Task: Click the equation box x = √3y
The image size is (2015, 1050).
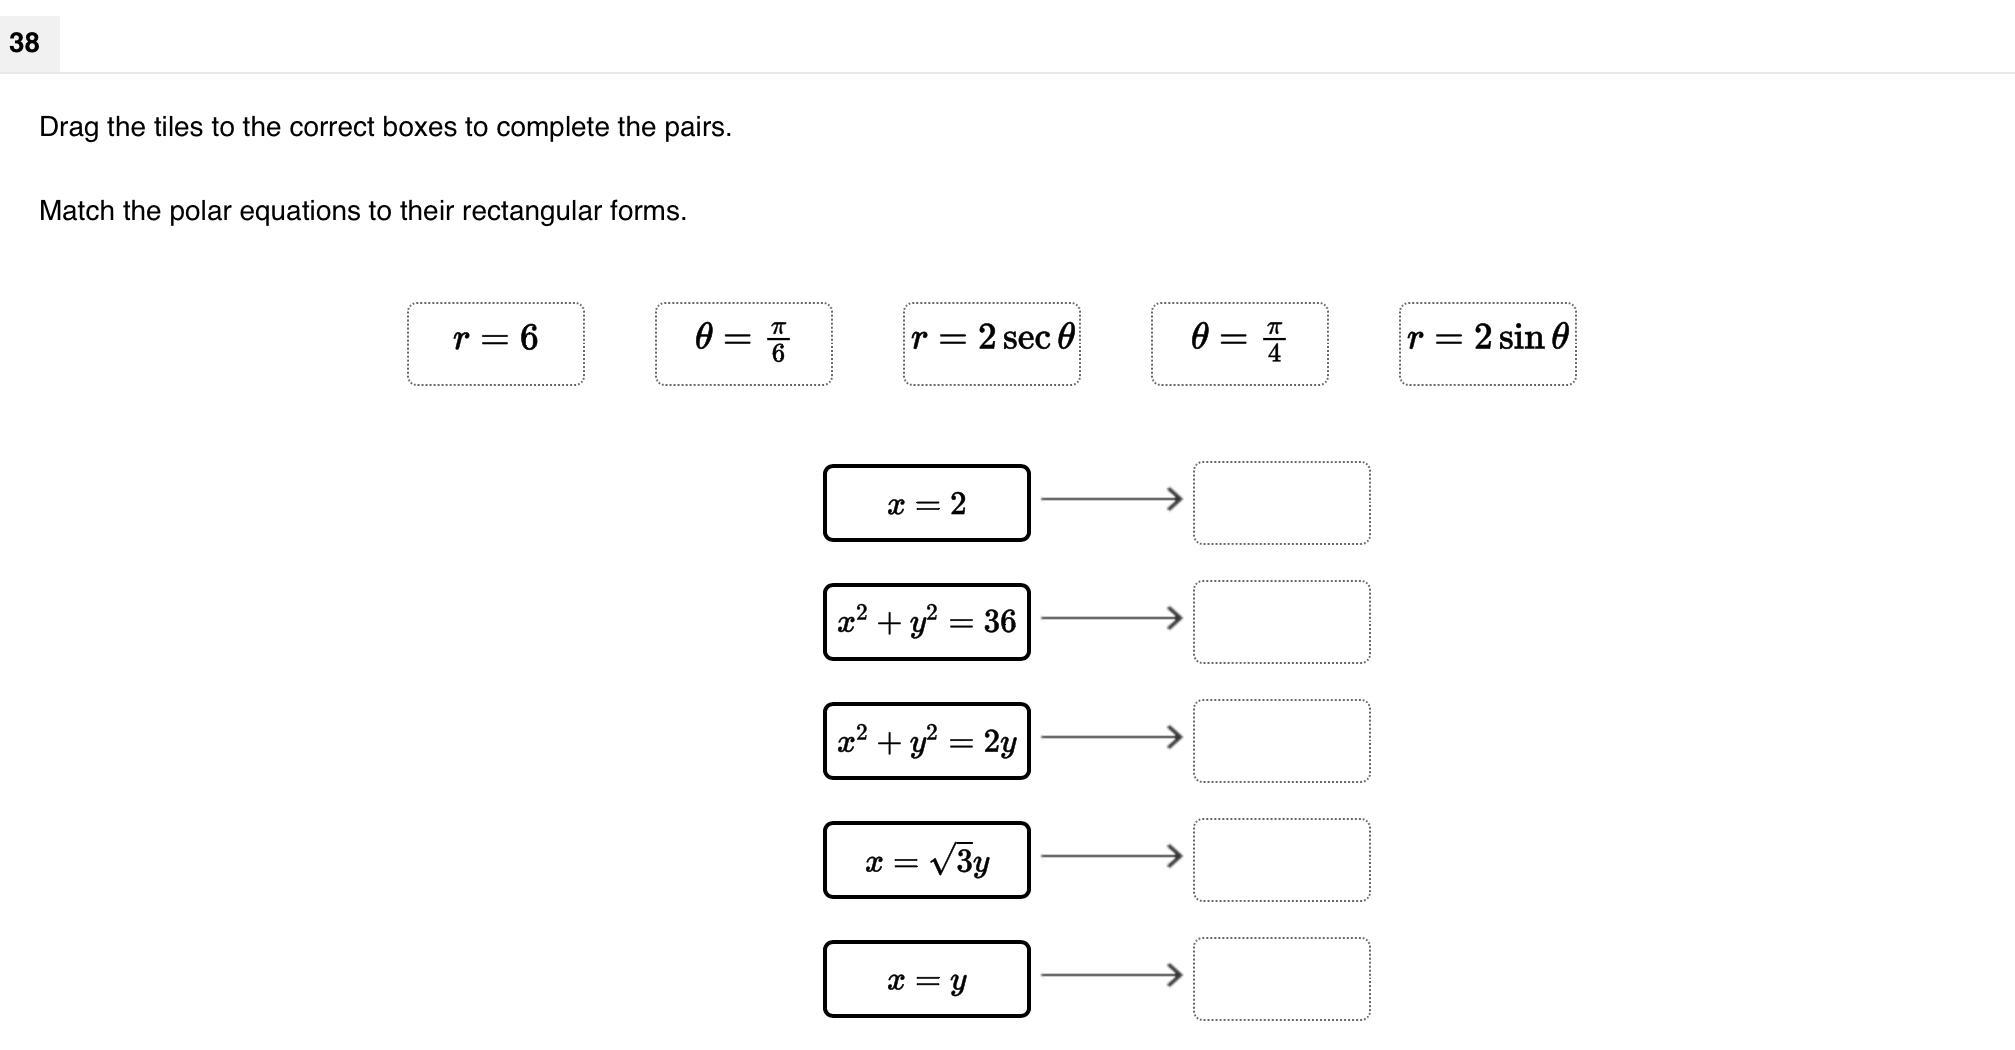Action: [926, 859]
